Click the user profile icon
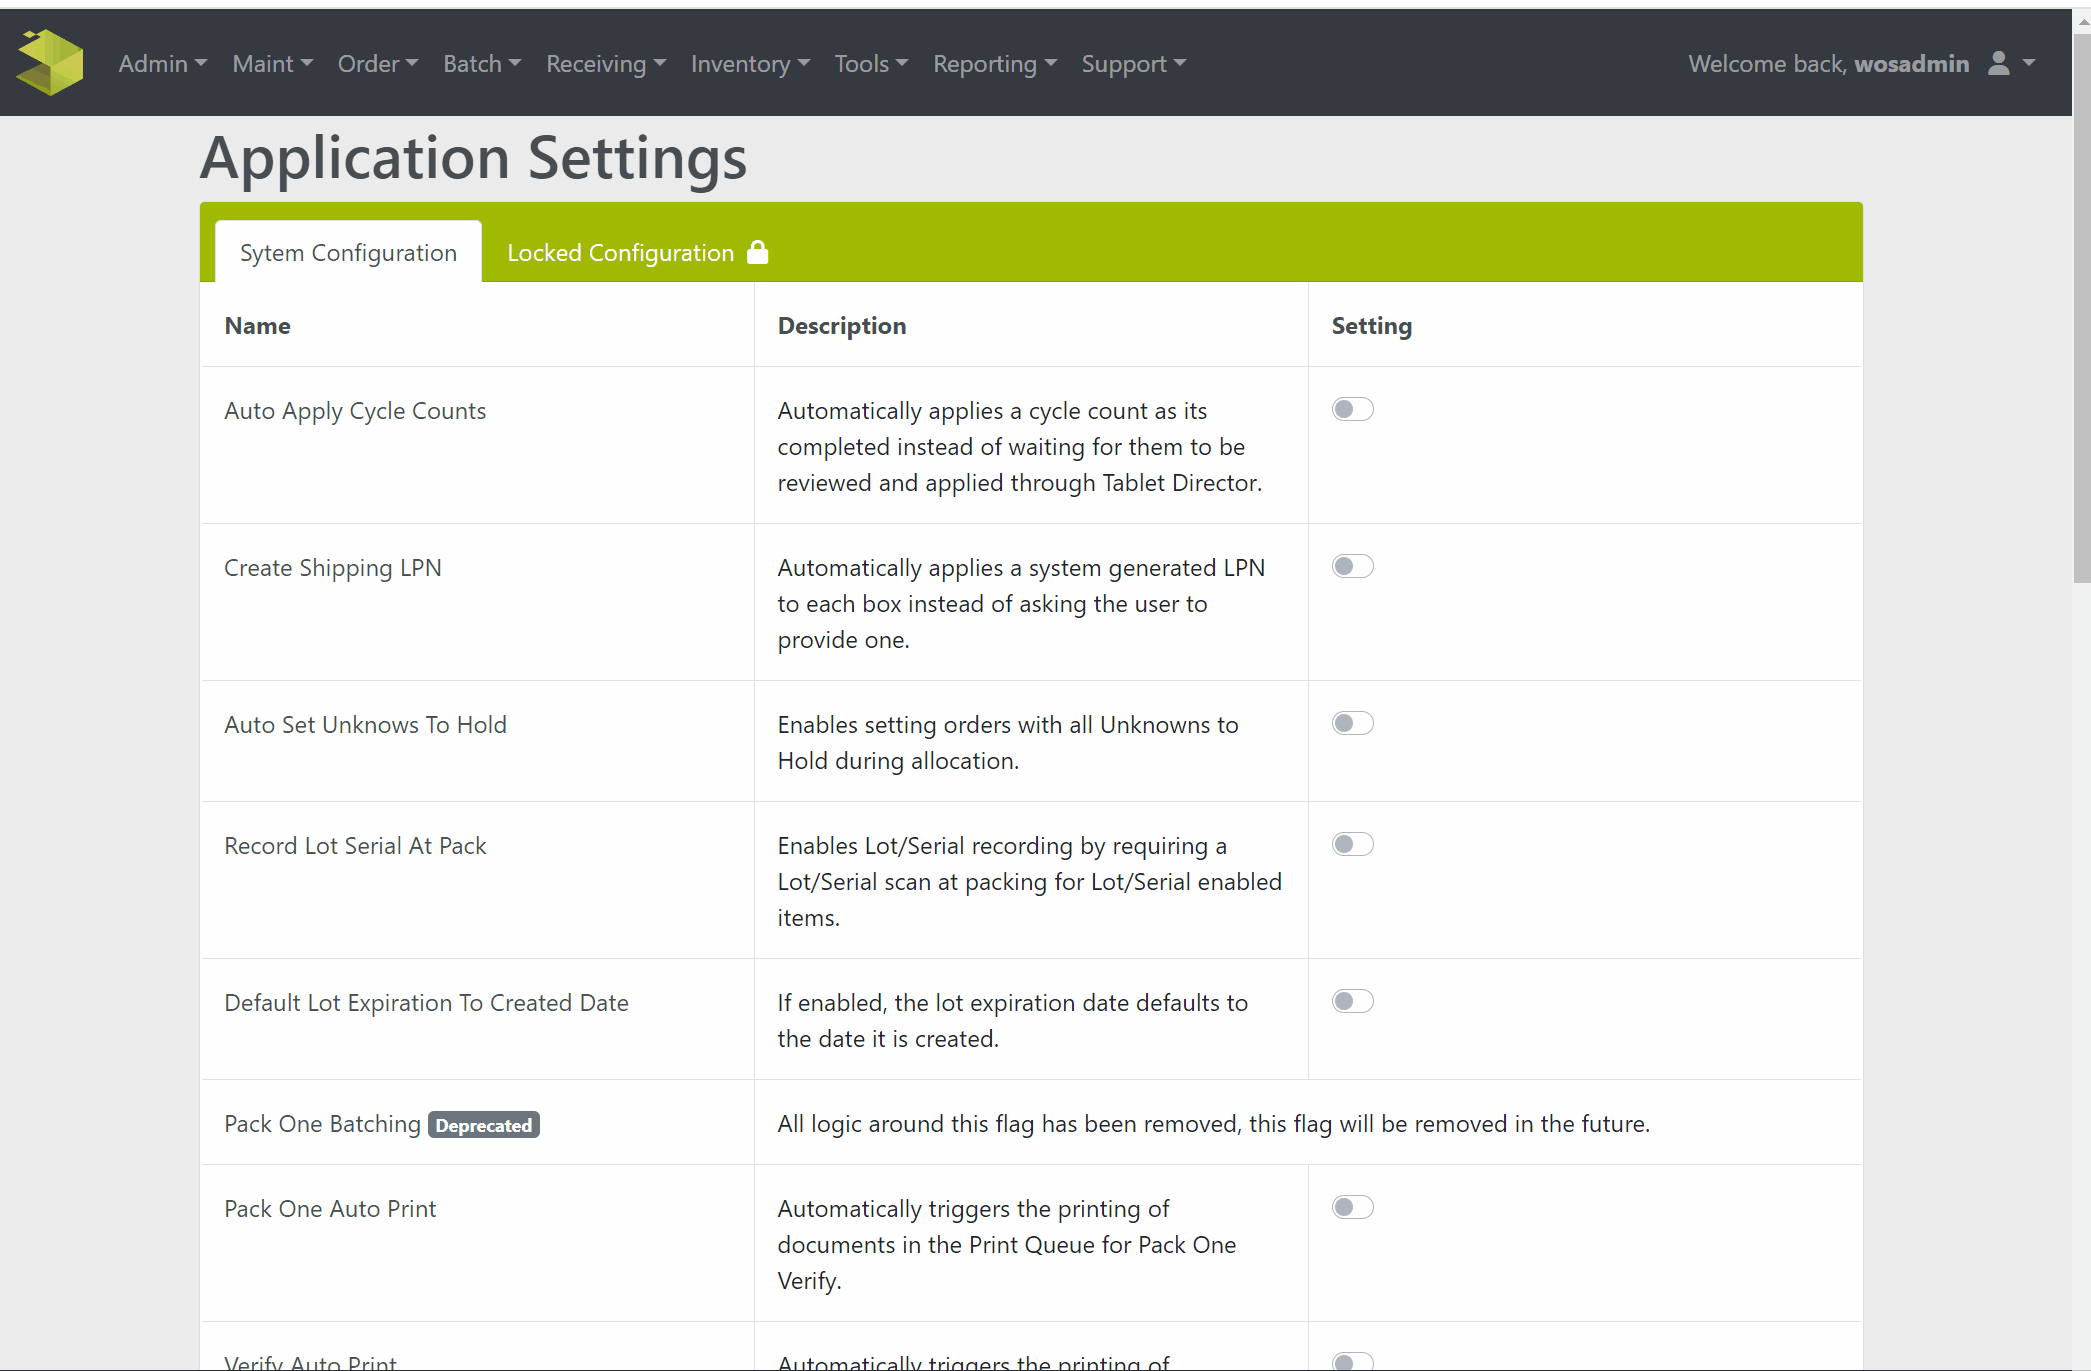Screen dimensions: 2091x1371 (x=1998, y=63)
